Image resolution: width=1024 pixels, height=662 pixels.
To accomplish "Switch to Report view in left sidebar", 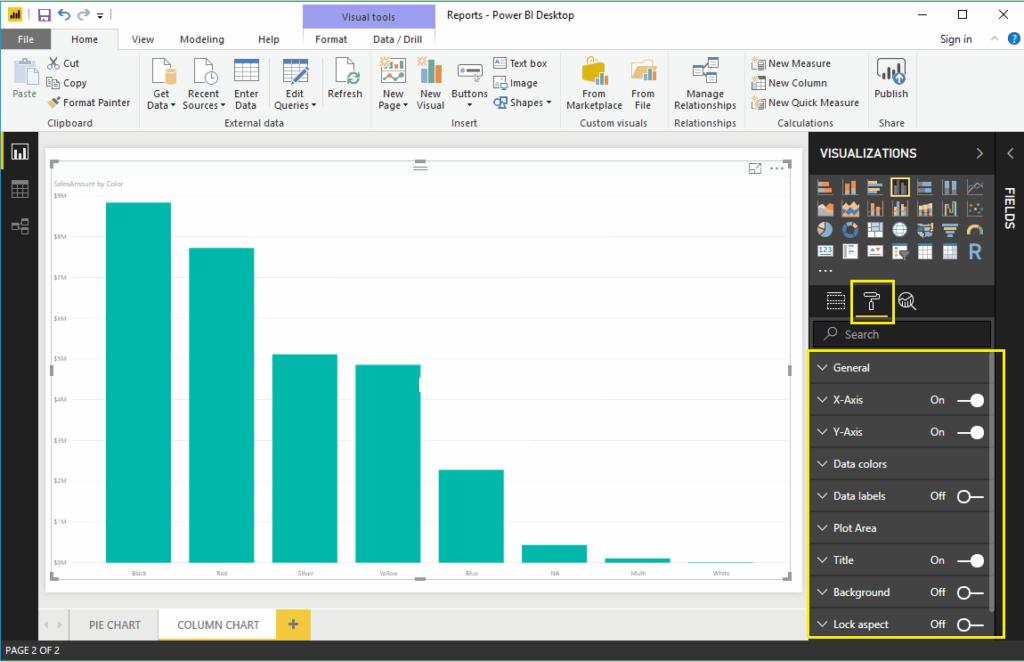I will pos(20,152).
